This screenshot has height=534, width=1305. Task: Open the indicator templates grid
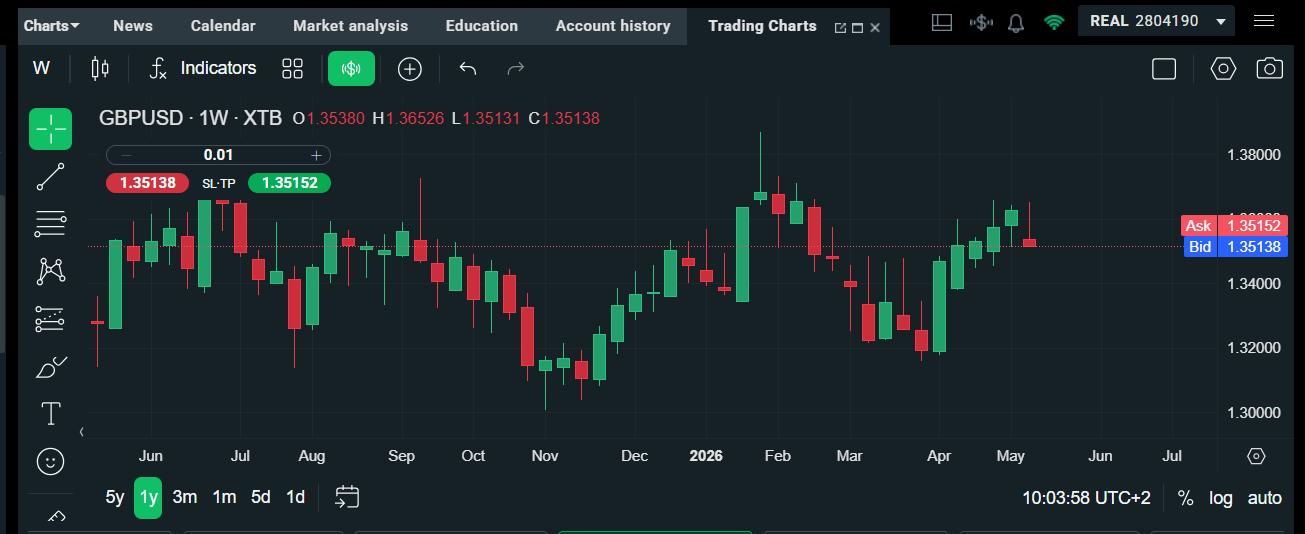(292, 68)
